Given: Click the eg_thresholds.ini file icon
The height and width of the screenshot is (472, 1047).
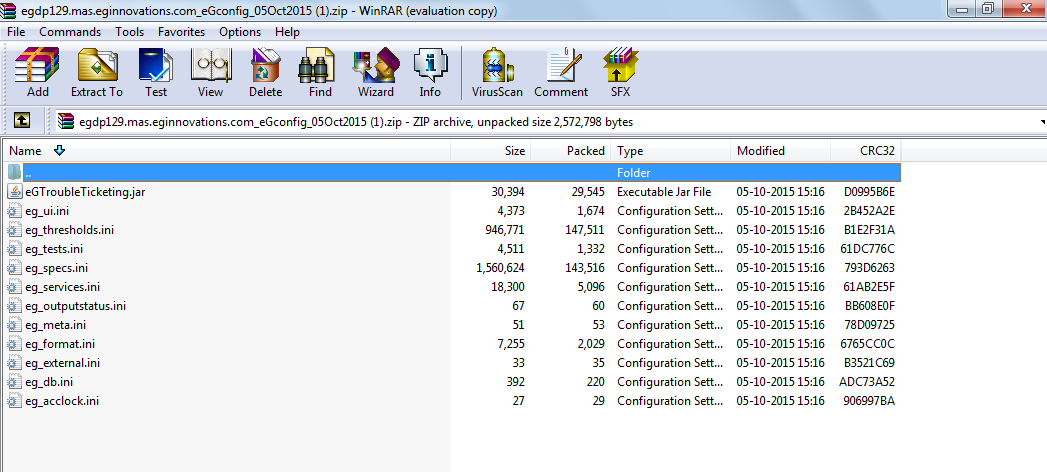Looking at the screenshot, I should pyautogui.click(x=14, y=230).
